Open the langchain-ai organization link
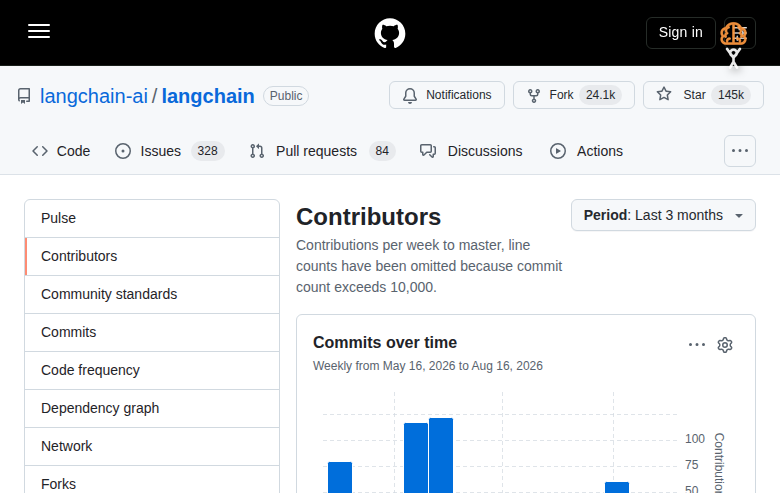Screen dimensions: 780x493 [94, 96]
